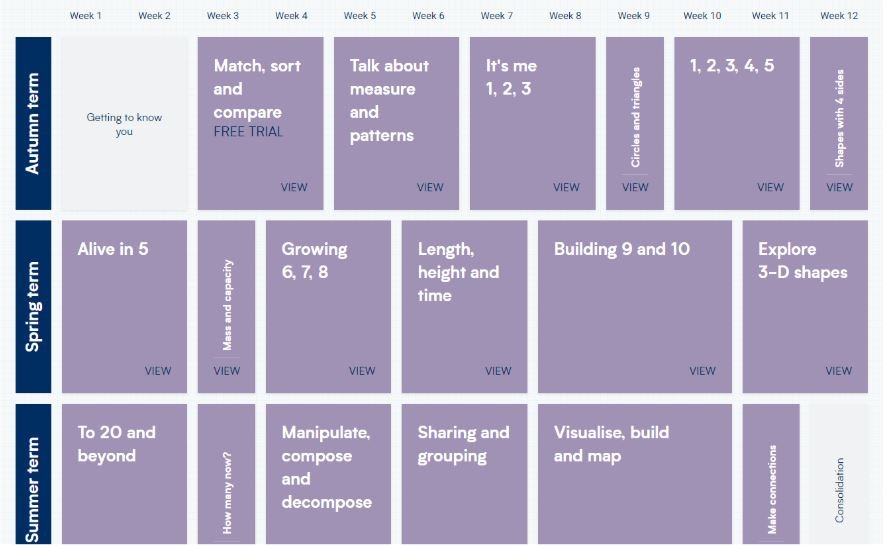Viewport: 888px width, 545px height.
Task: Click VIEW under Shapes with 4 sides
Action: [x=839, y=187]
